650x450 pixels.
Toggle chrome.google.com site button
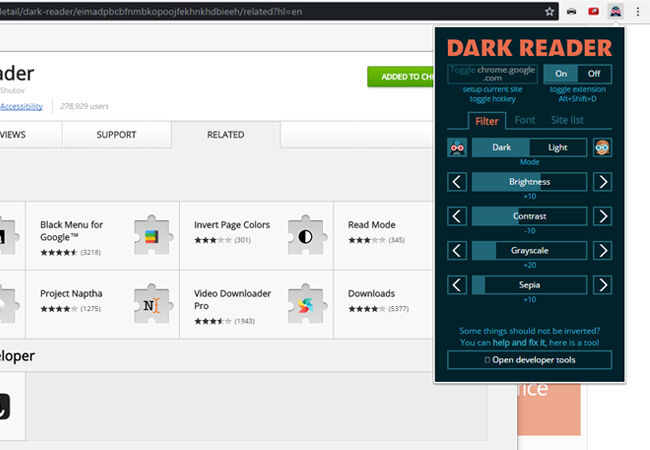click(492, 74)
